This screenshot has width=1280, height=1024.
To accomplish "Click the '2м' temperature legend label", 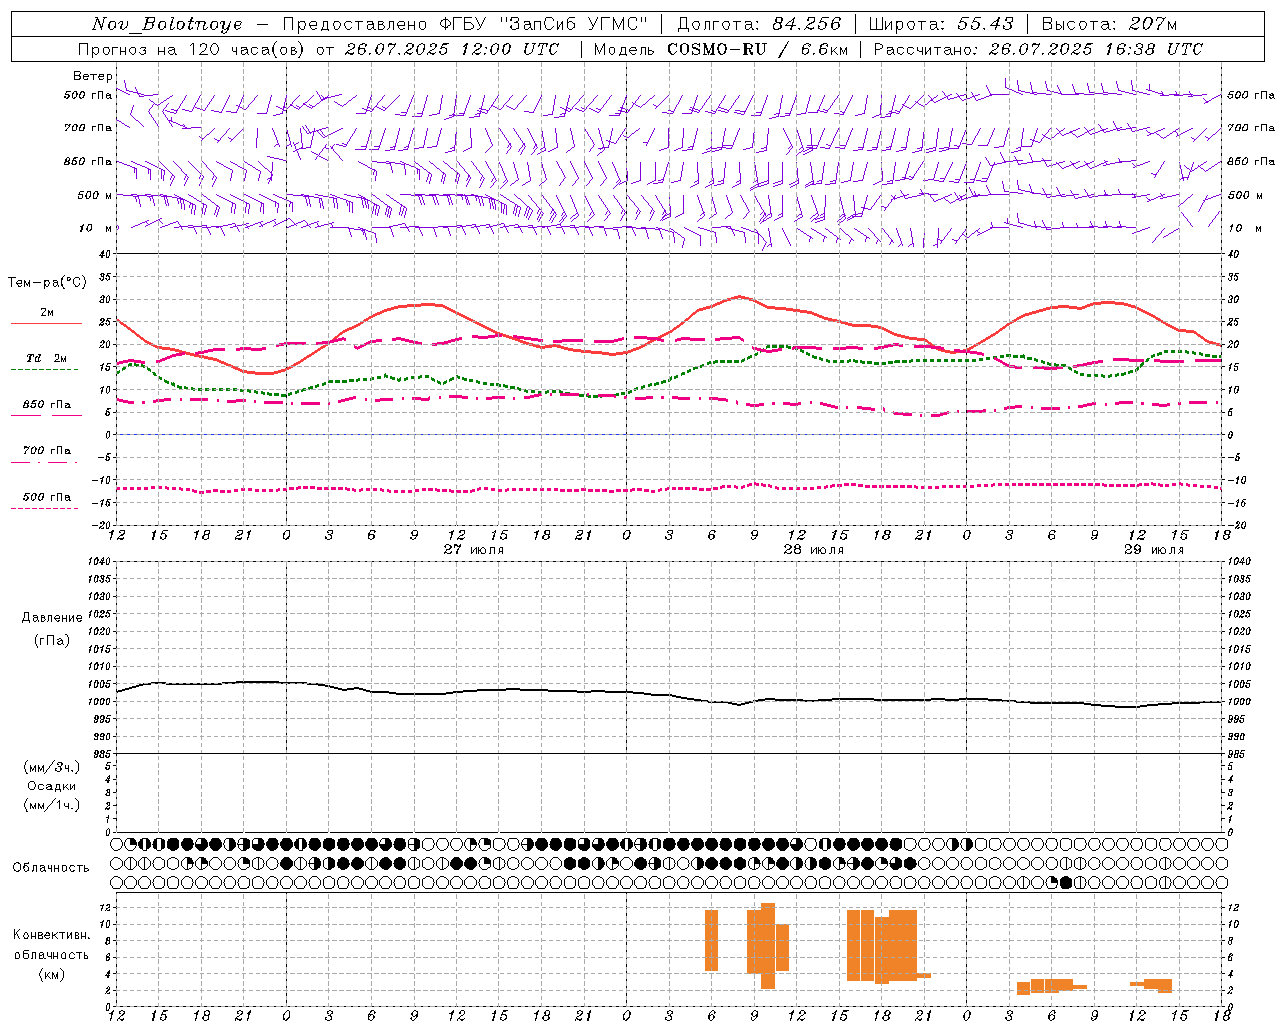I will (47, 313).
